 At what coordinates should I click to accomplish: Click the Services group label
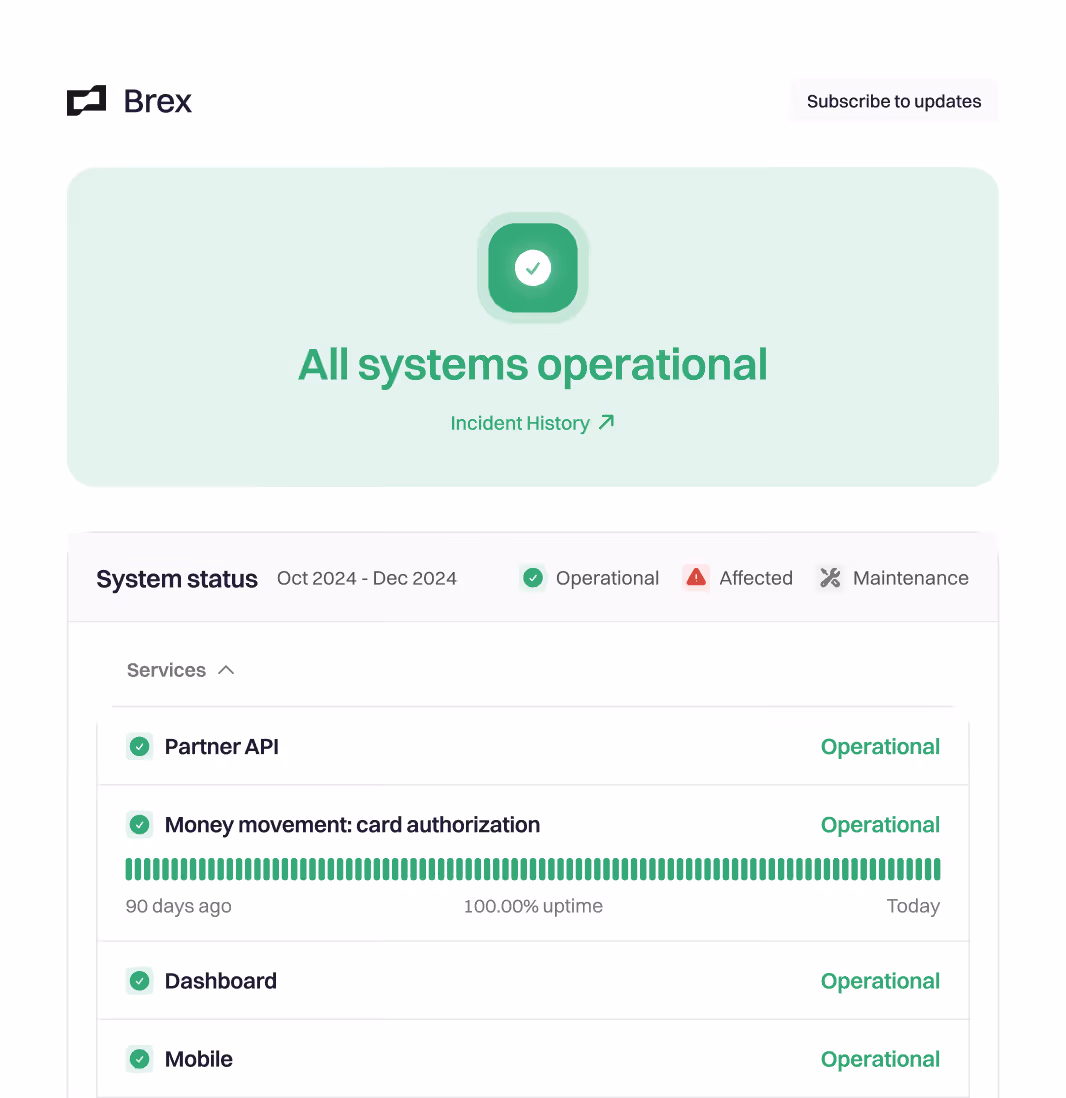click(167, 670)
